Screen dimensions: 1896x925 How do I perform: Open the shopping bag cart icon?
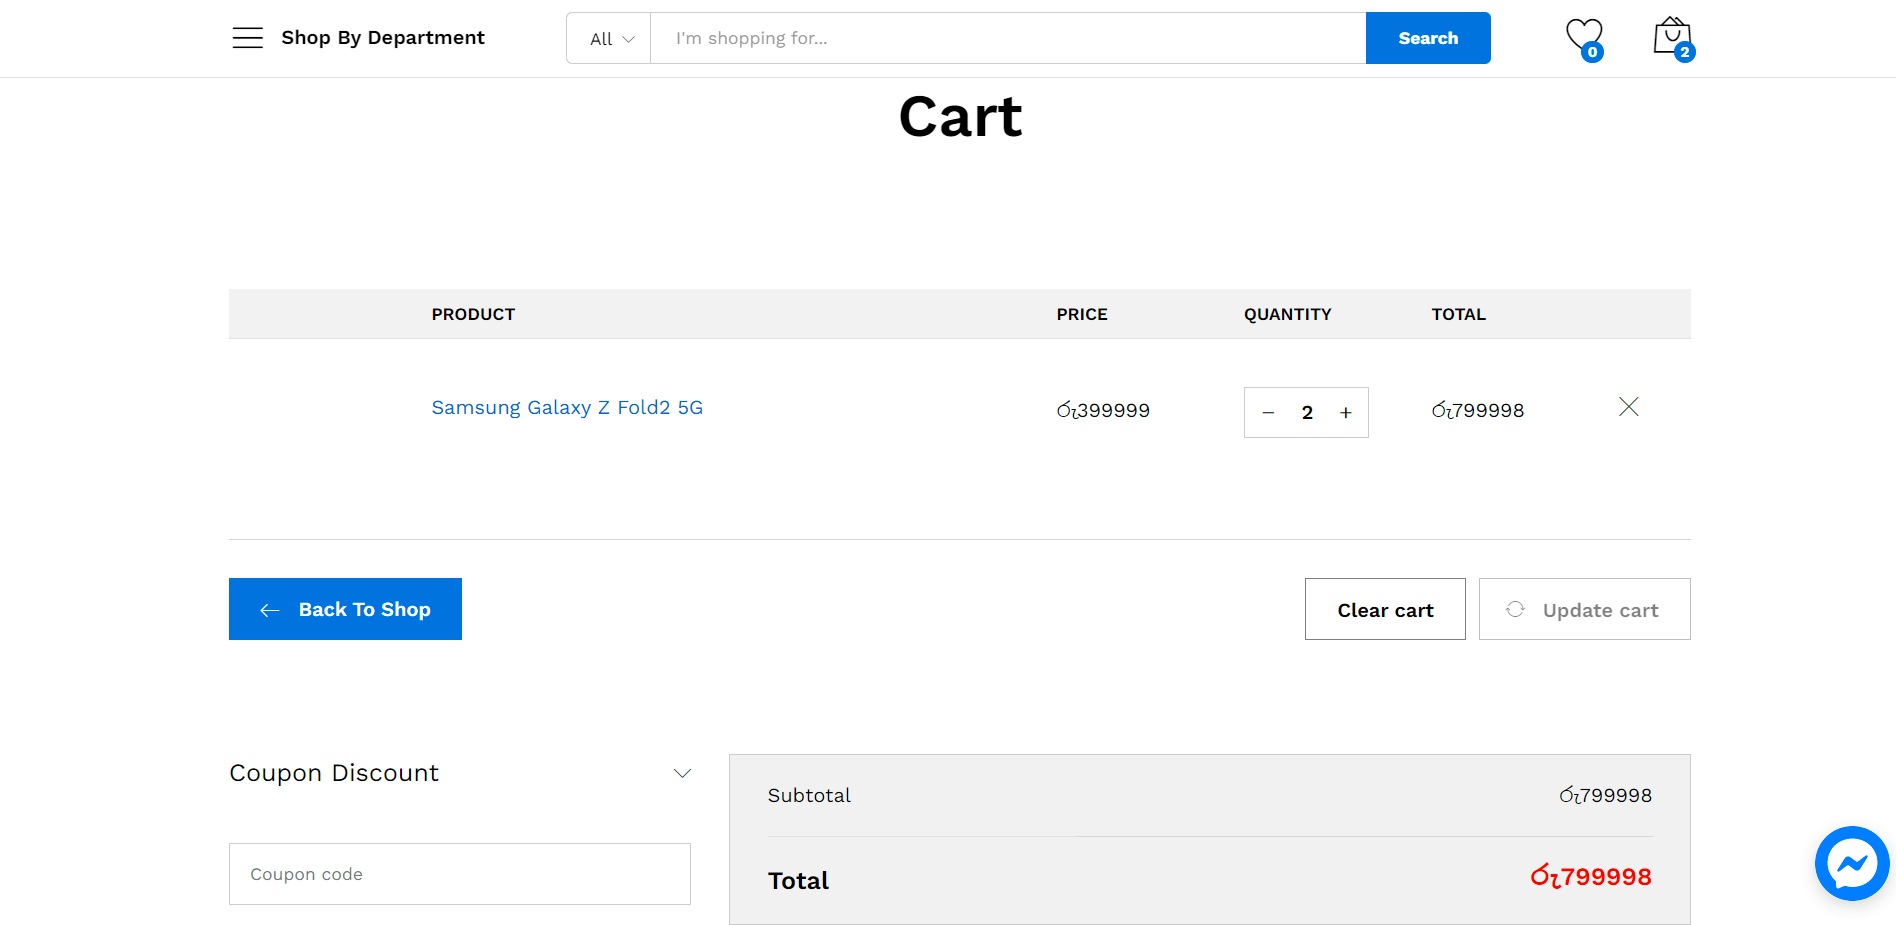(1671, 36)
